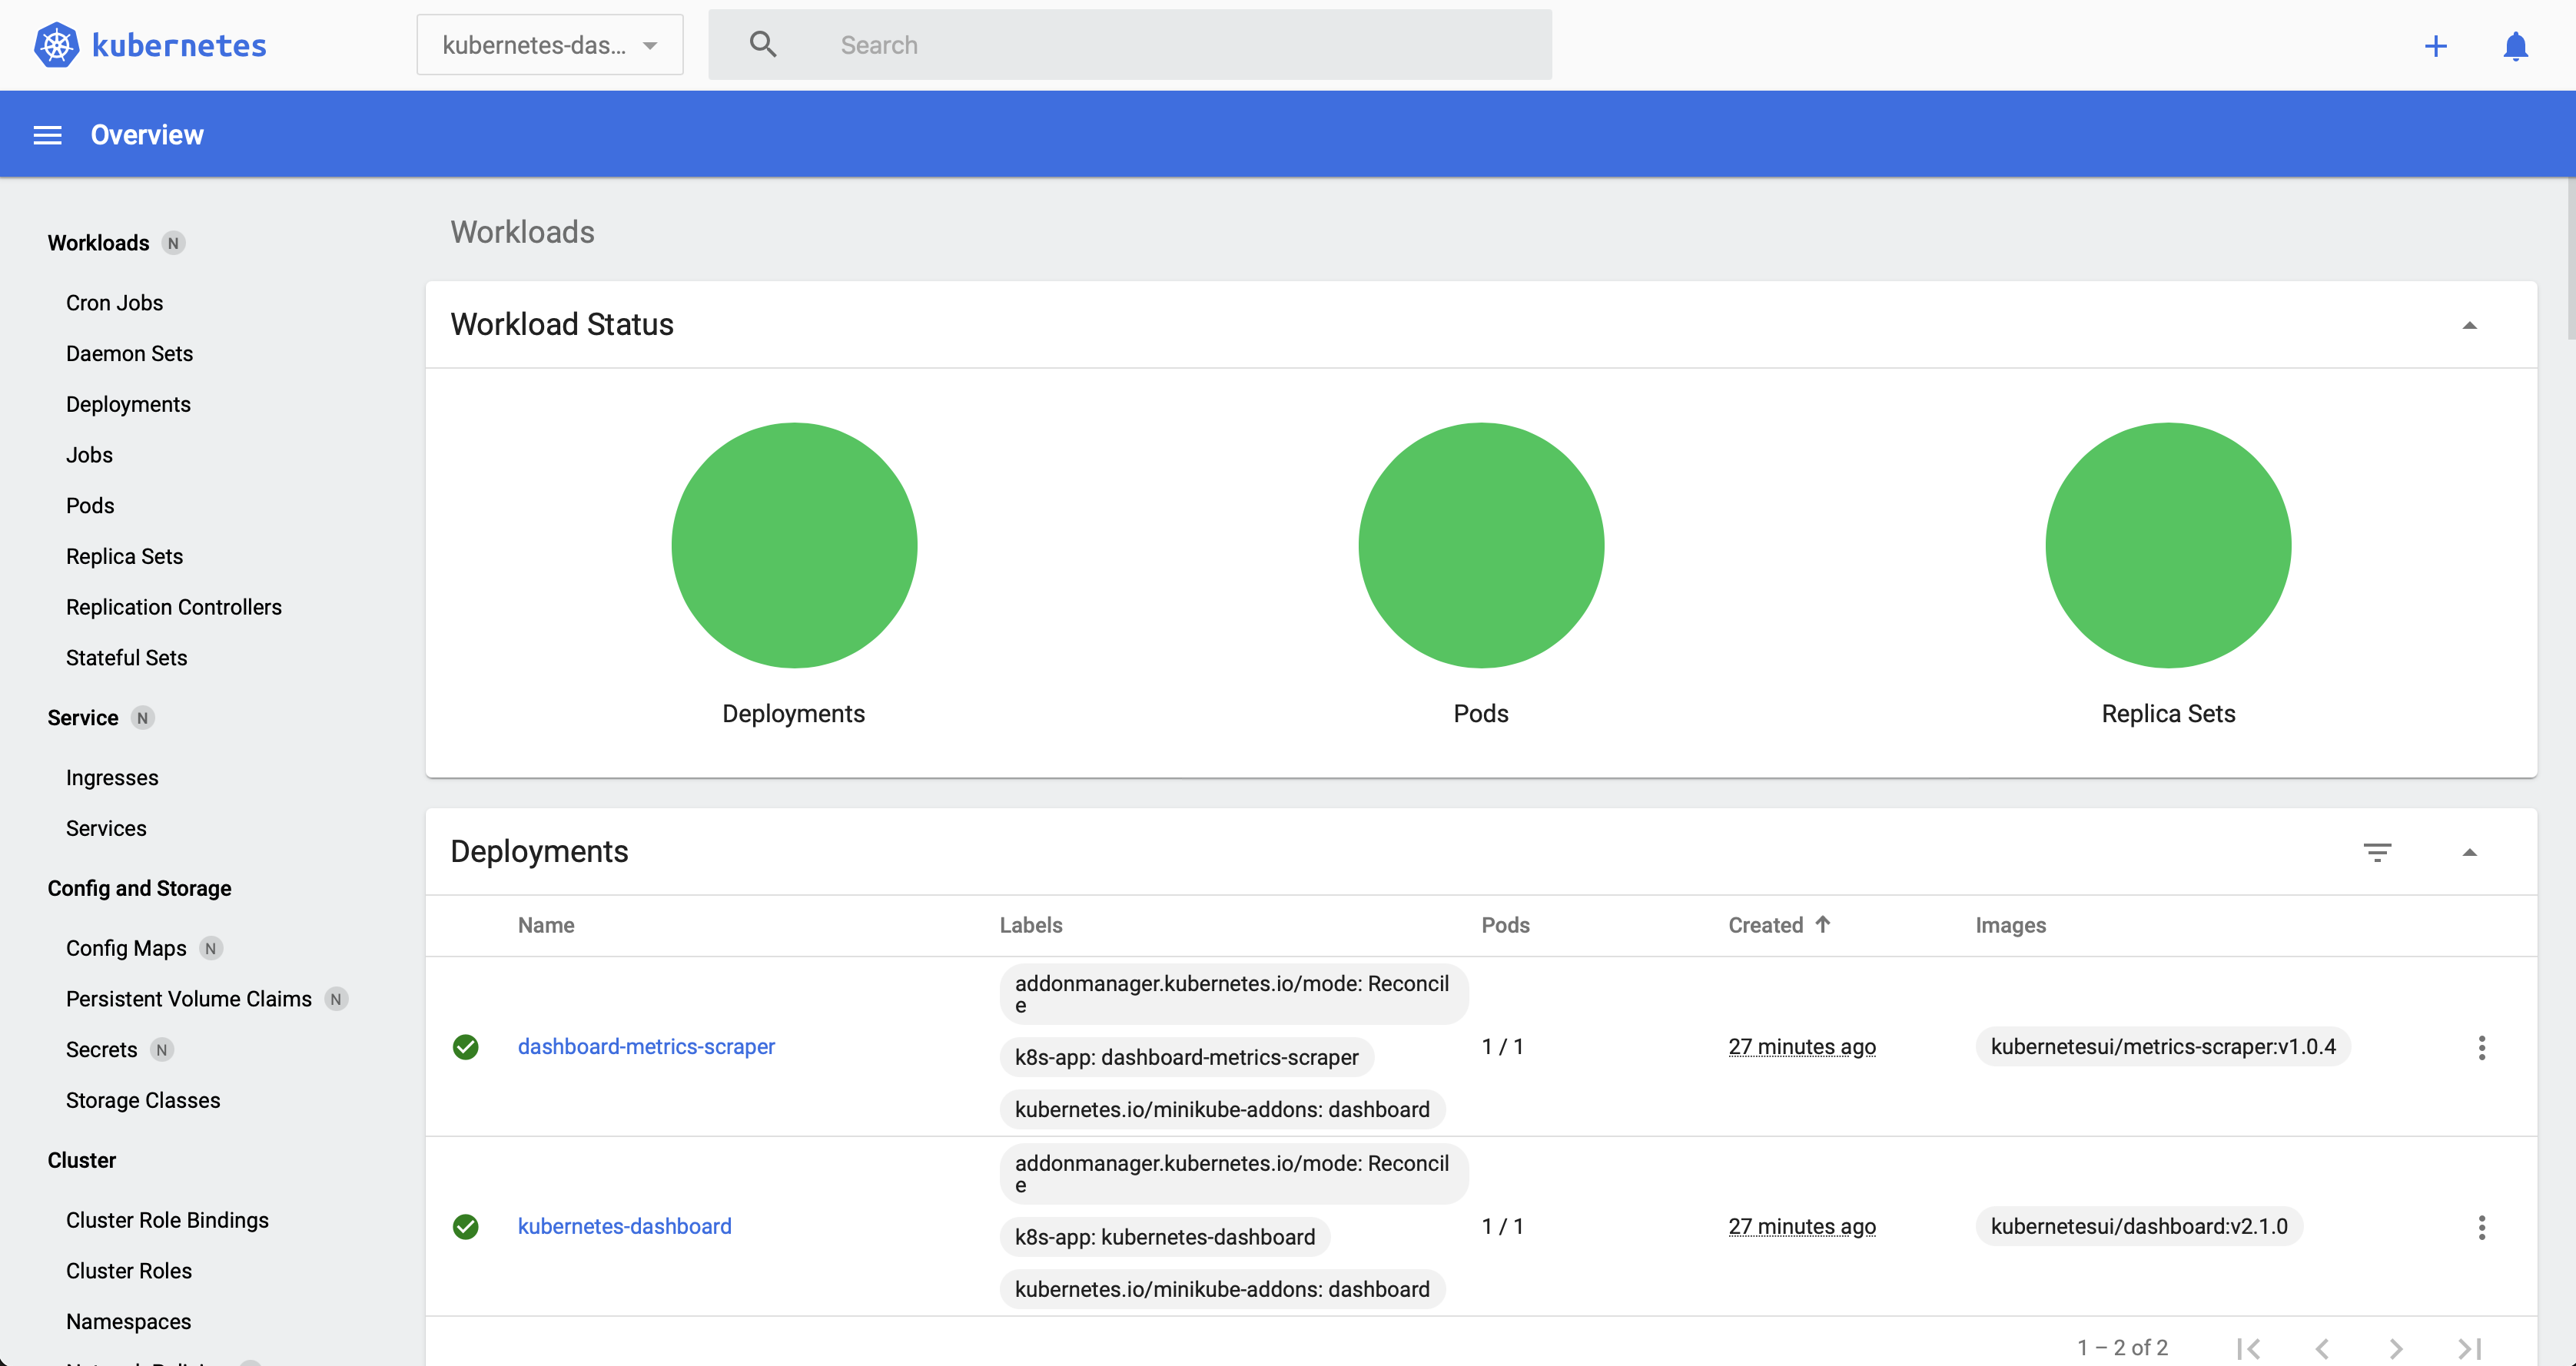The height and width of the screenshot is (1366, 2576).
Task: Collapse the Workload Status card
Action: tap(2469, 325)
